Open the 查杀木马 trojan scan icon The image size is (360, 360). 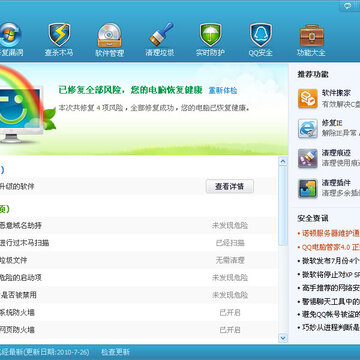click(59, 35)
